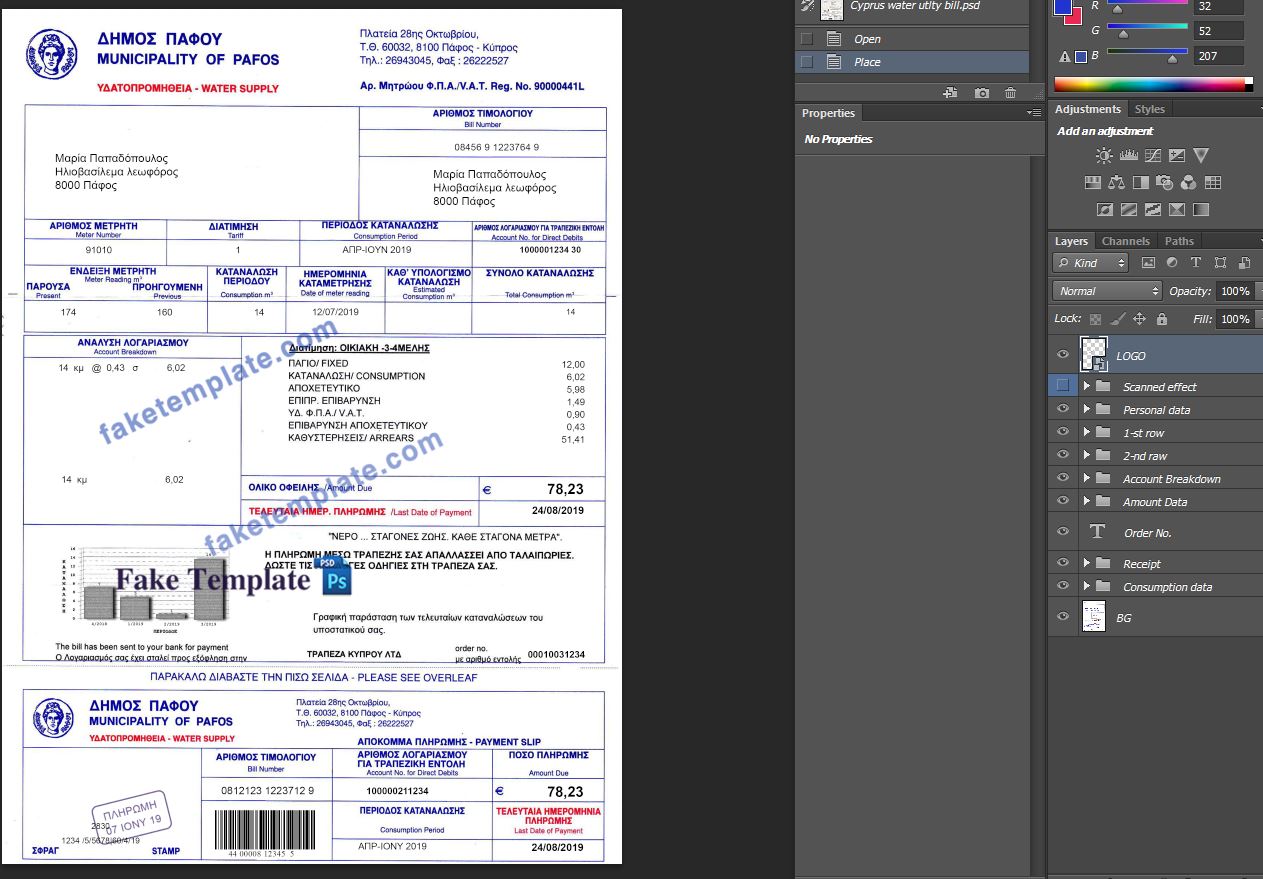Open the blend mode dropdown showing Normal
The image size is (1263, 879).
pyautogui.click(x=1105, y=291)
